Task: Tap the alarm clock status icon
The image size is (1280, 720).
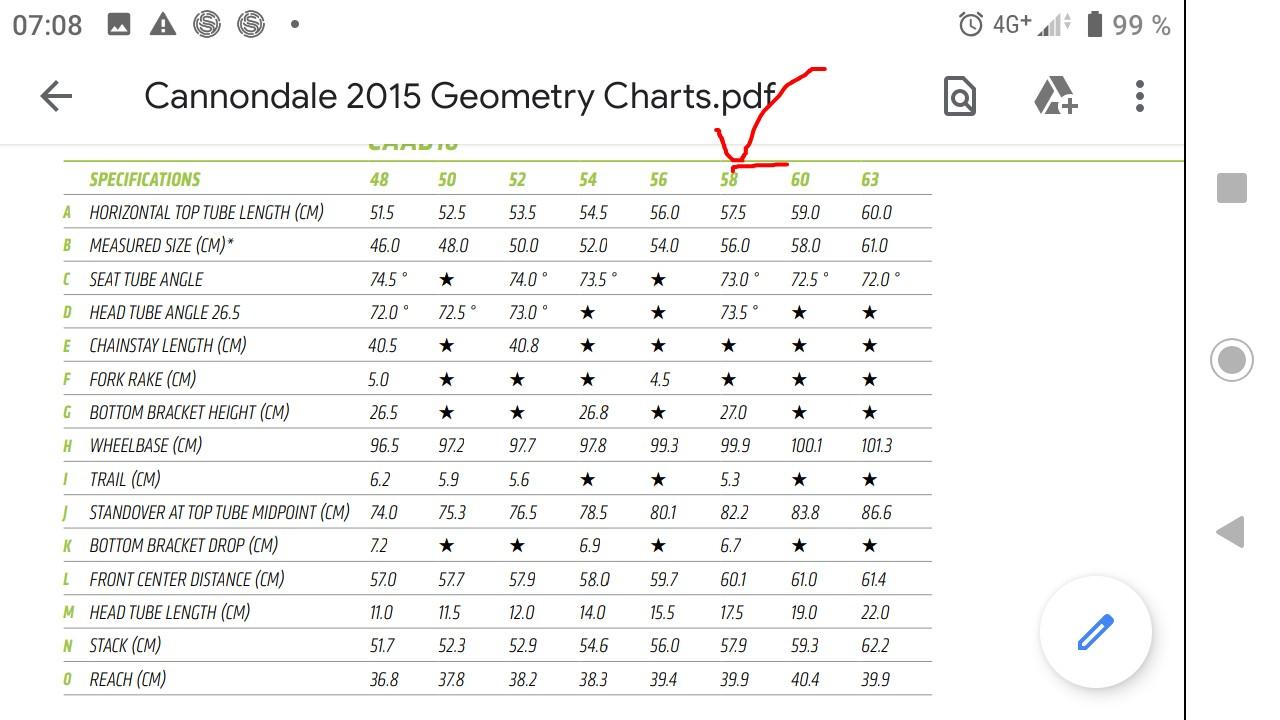Action: pos(970,24)
